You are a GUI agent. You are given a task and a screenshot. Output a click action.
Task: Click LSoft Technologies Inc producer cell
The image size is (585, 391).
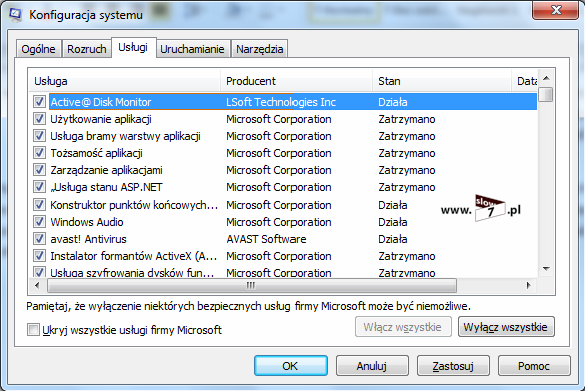coord(281,102)
